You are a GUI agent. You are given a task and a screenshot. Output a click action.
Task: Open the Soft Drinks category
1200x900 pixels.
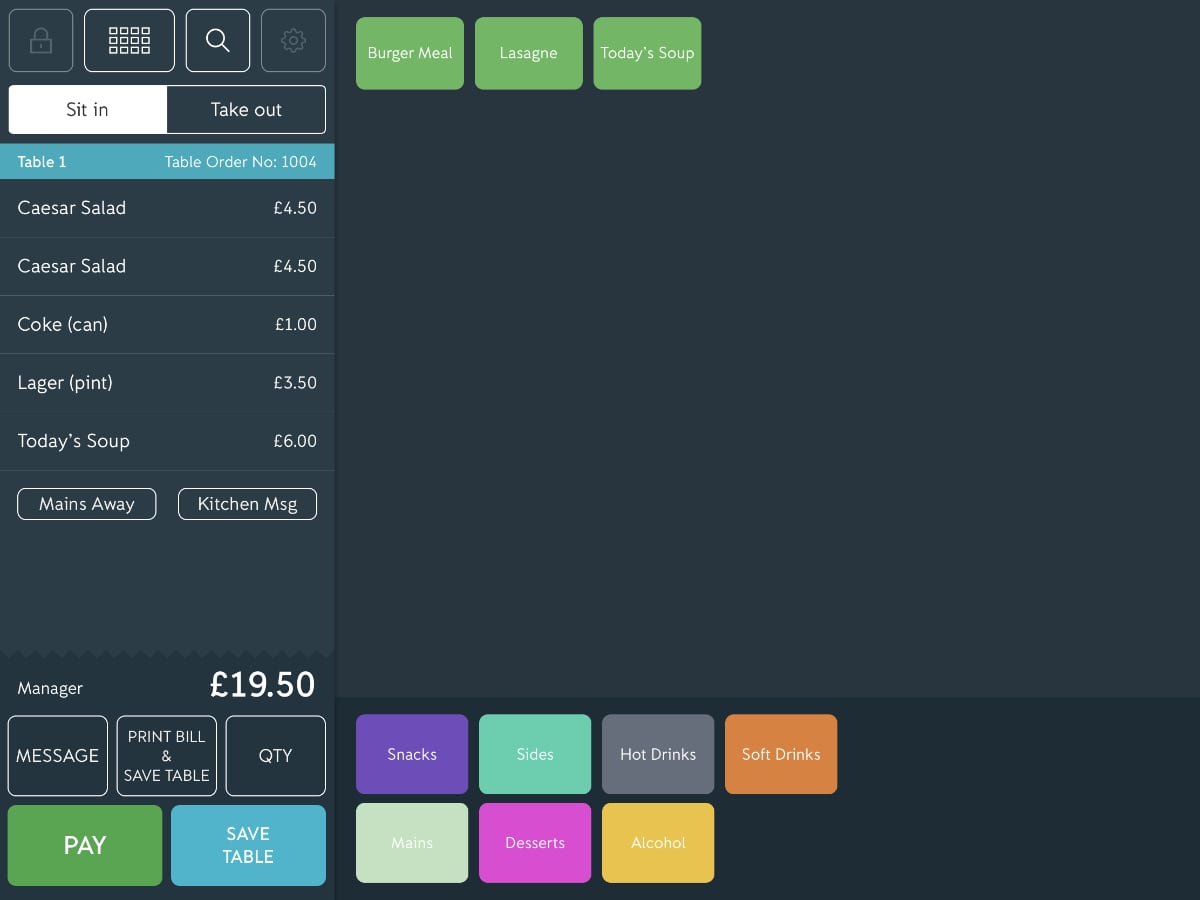781,754
